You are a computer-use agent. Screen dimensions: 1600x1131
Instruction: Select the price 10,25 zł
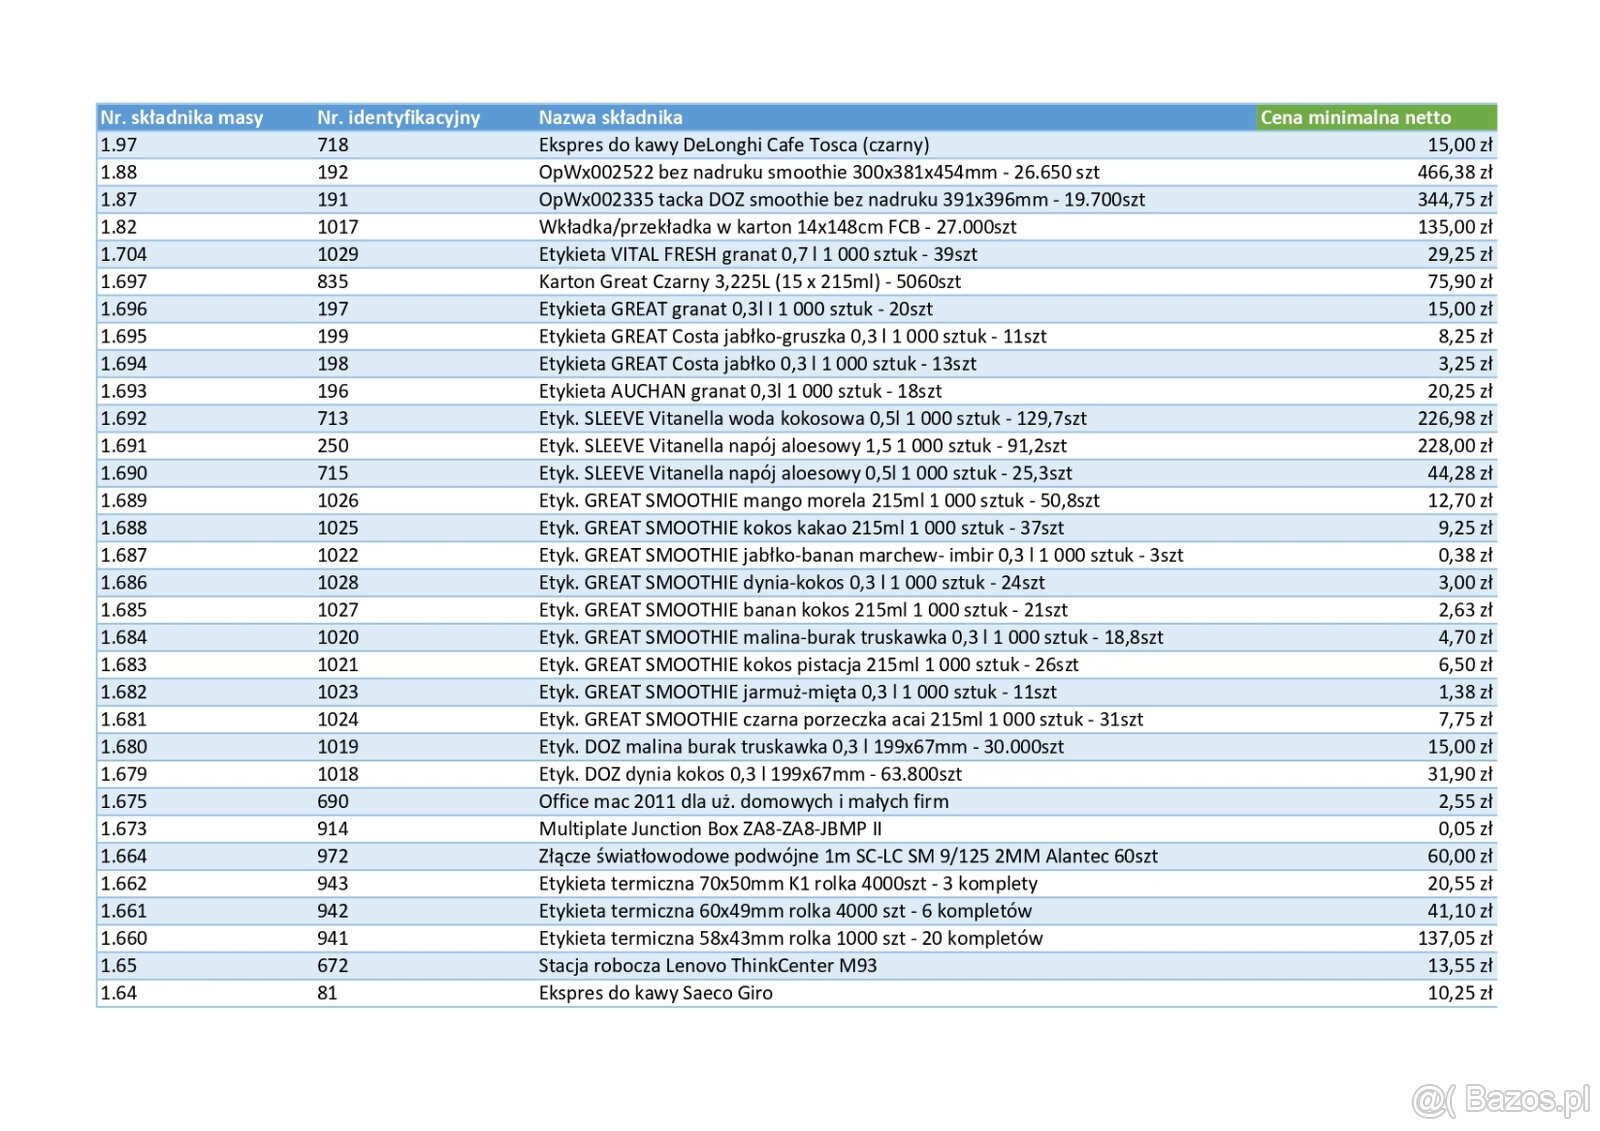[1460, 993]
